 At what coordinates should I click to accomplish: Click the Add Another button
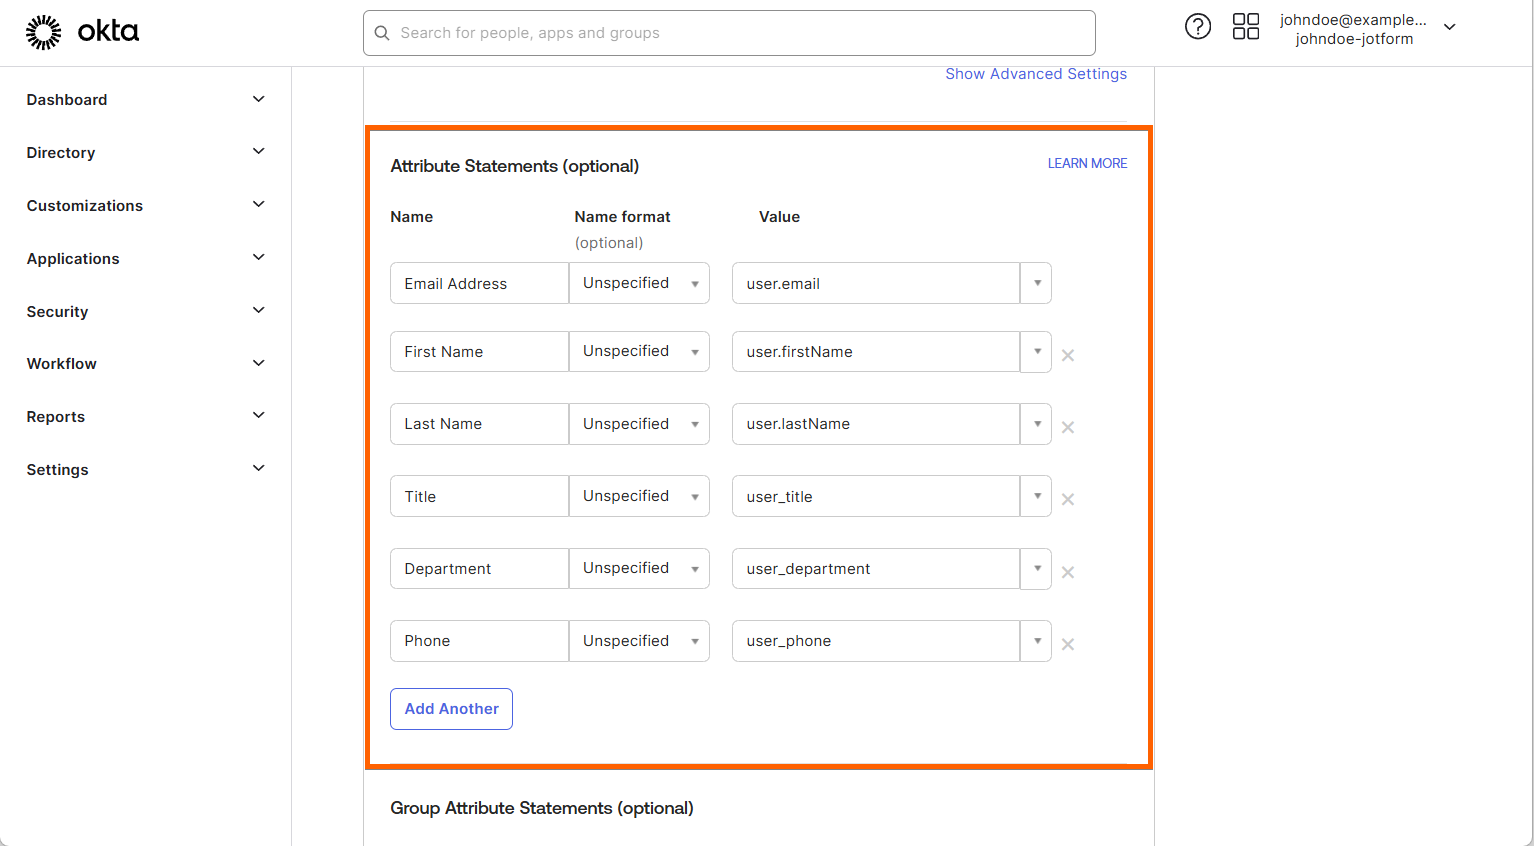(x=451, y=709)
